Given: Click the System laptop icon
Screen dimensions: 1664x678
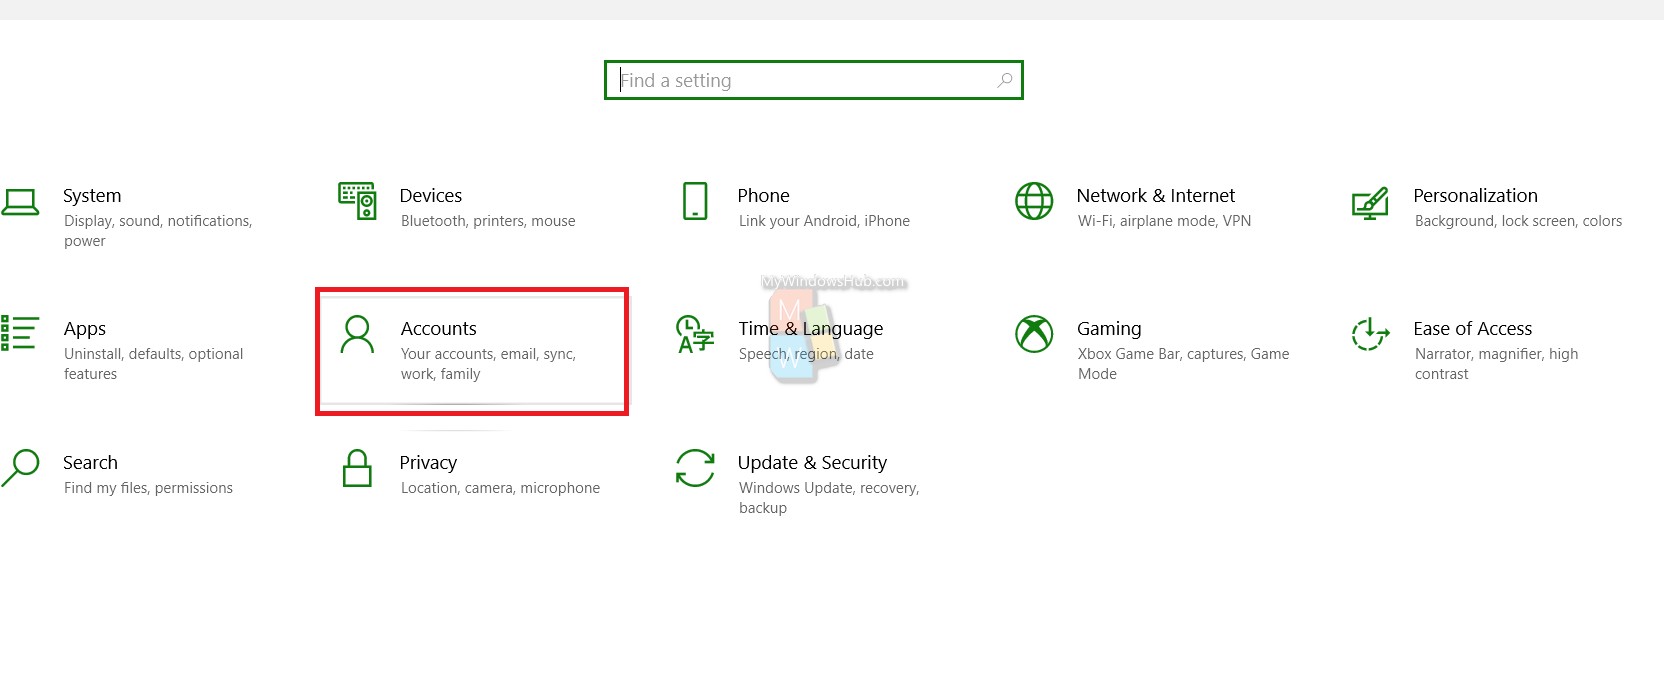Looking at the screenshot, I should pos(19,202).
